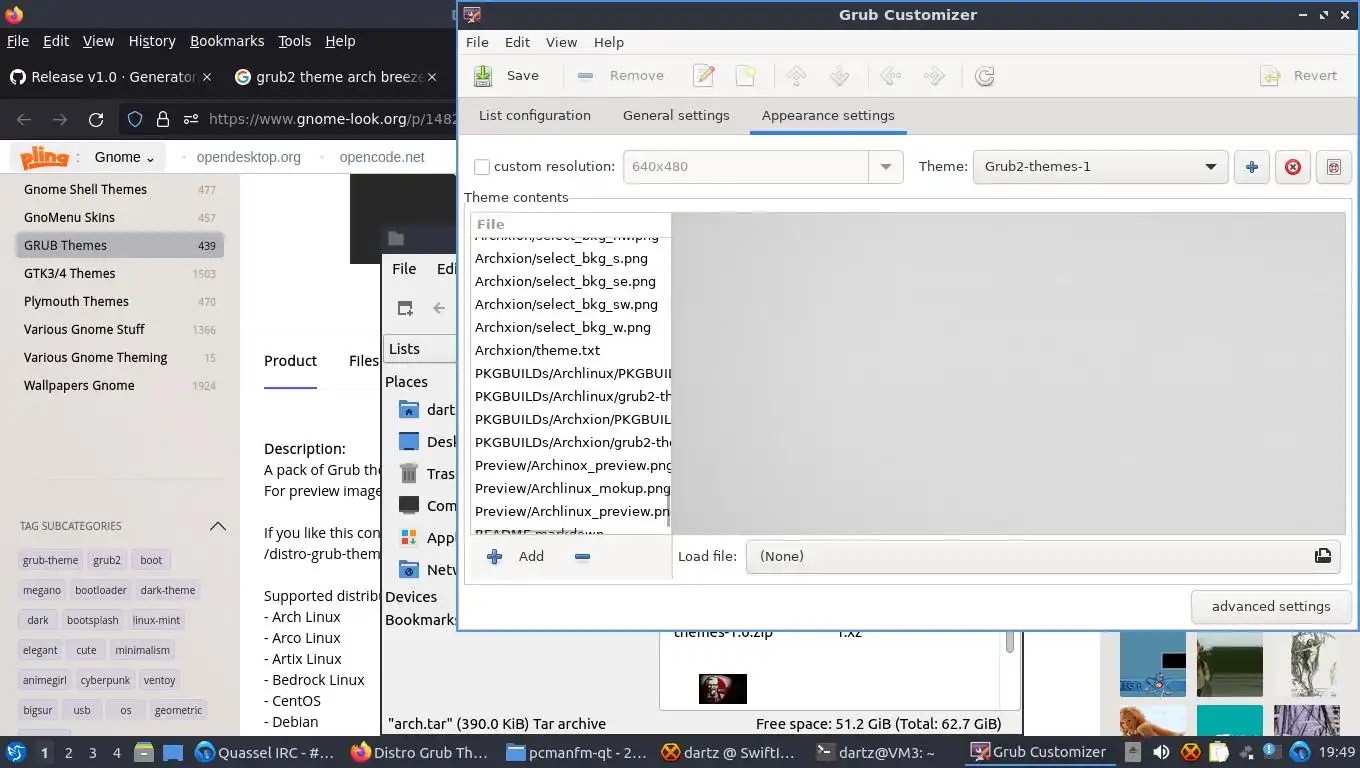Image resolution: width=1360 pixels, height=768 pixels.
Task: Add a new theme with blue plus
Action: tap(1251, 167)
